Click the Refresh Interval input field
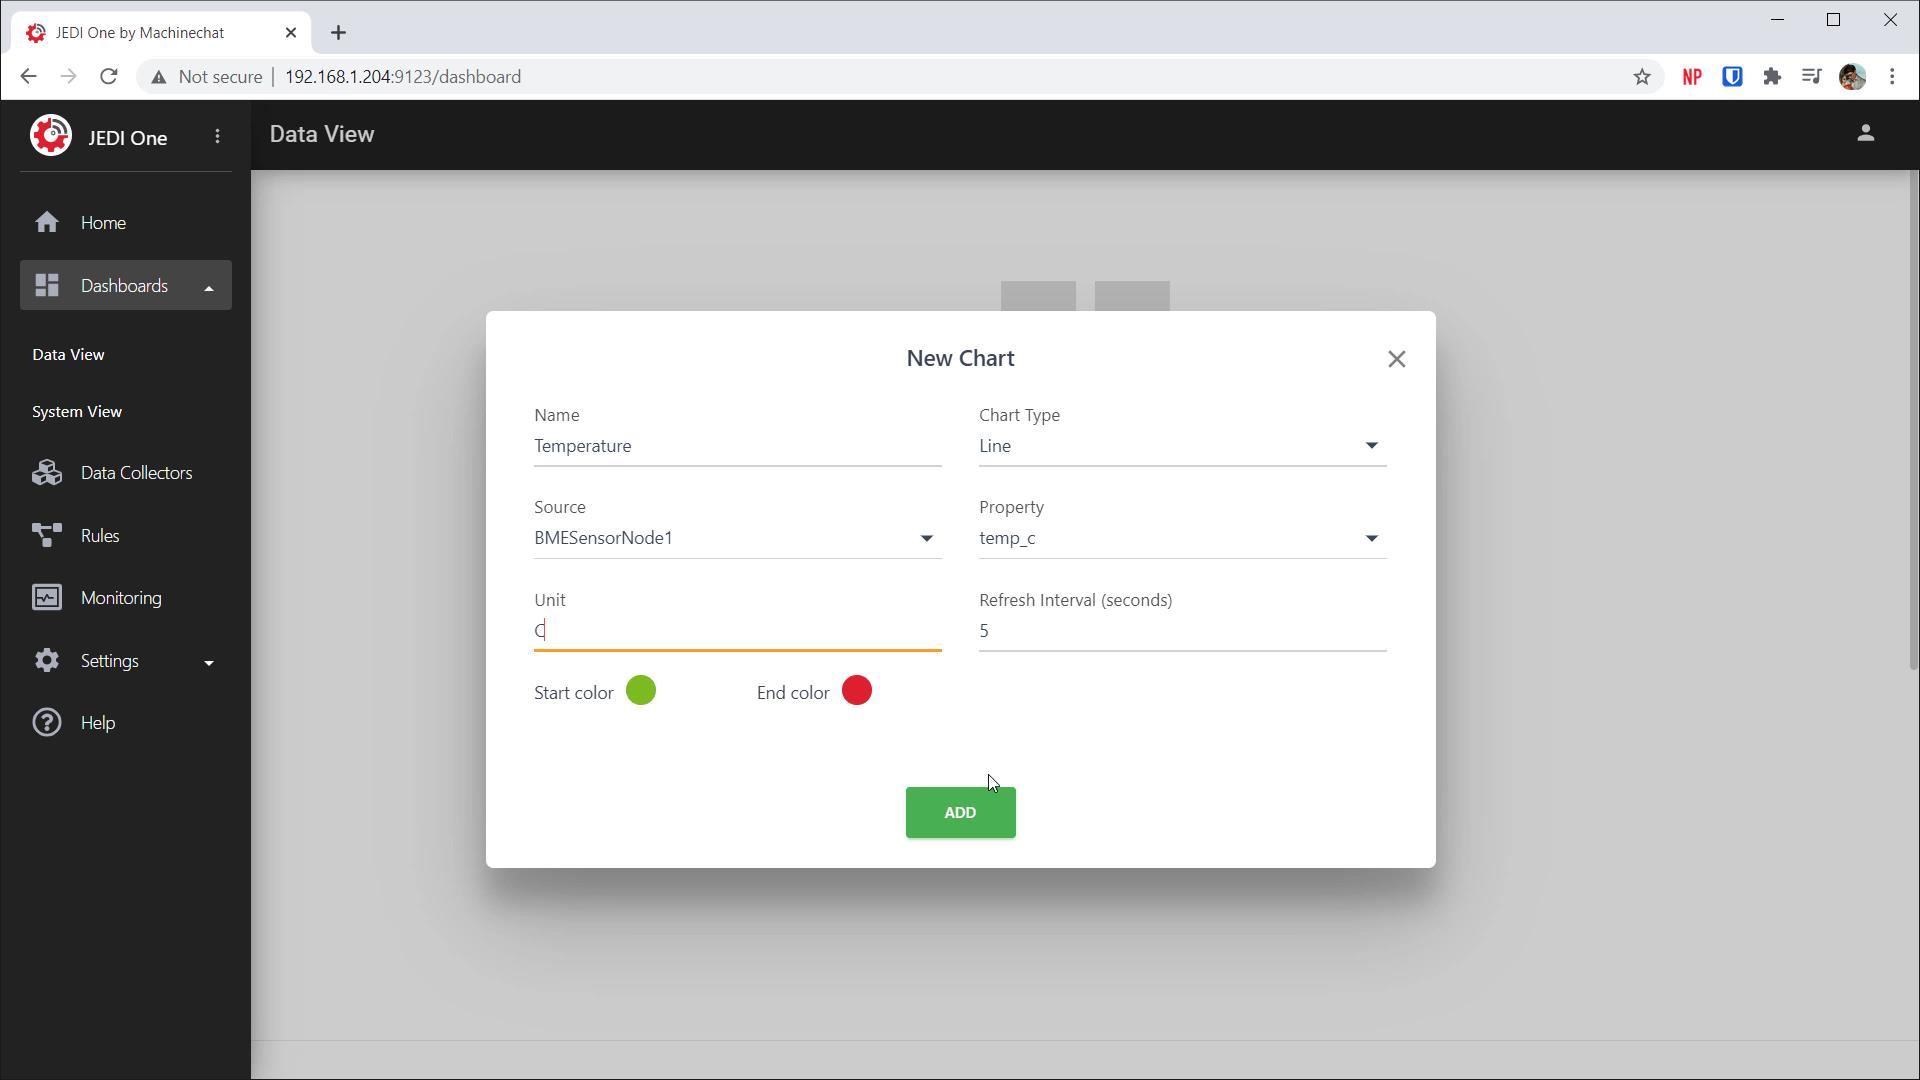 click(x=1181, y=631)
